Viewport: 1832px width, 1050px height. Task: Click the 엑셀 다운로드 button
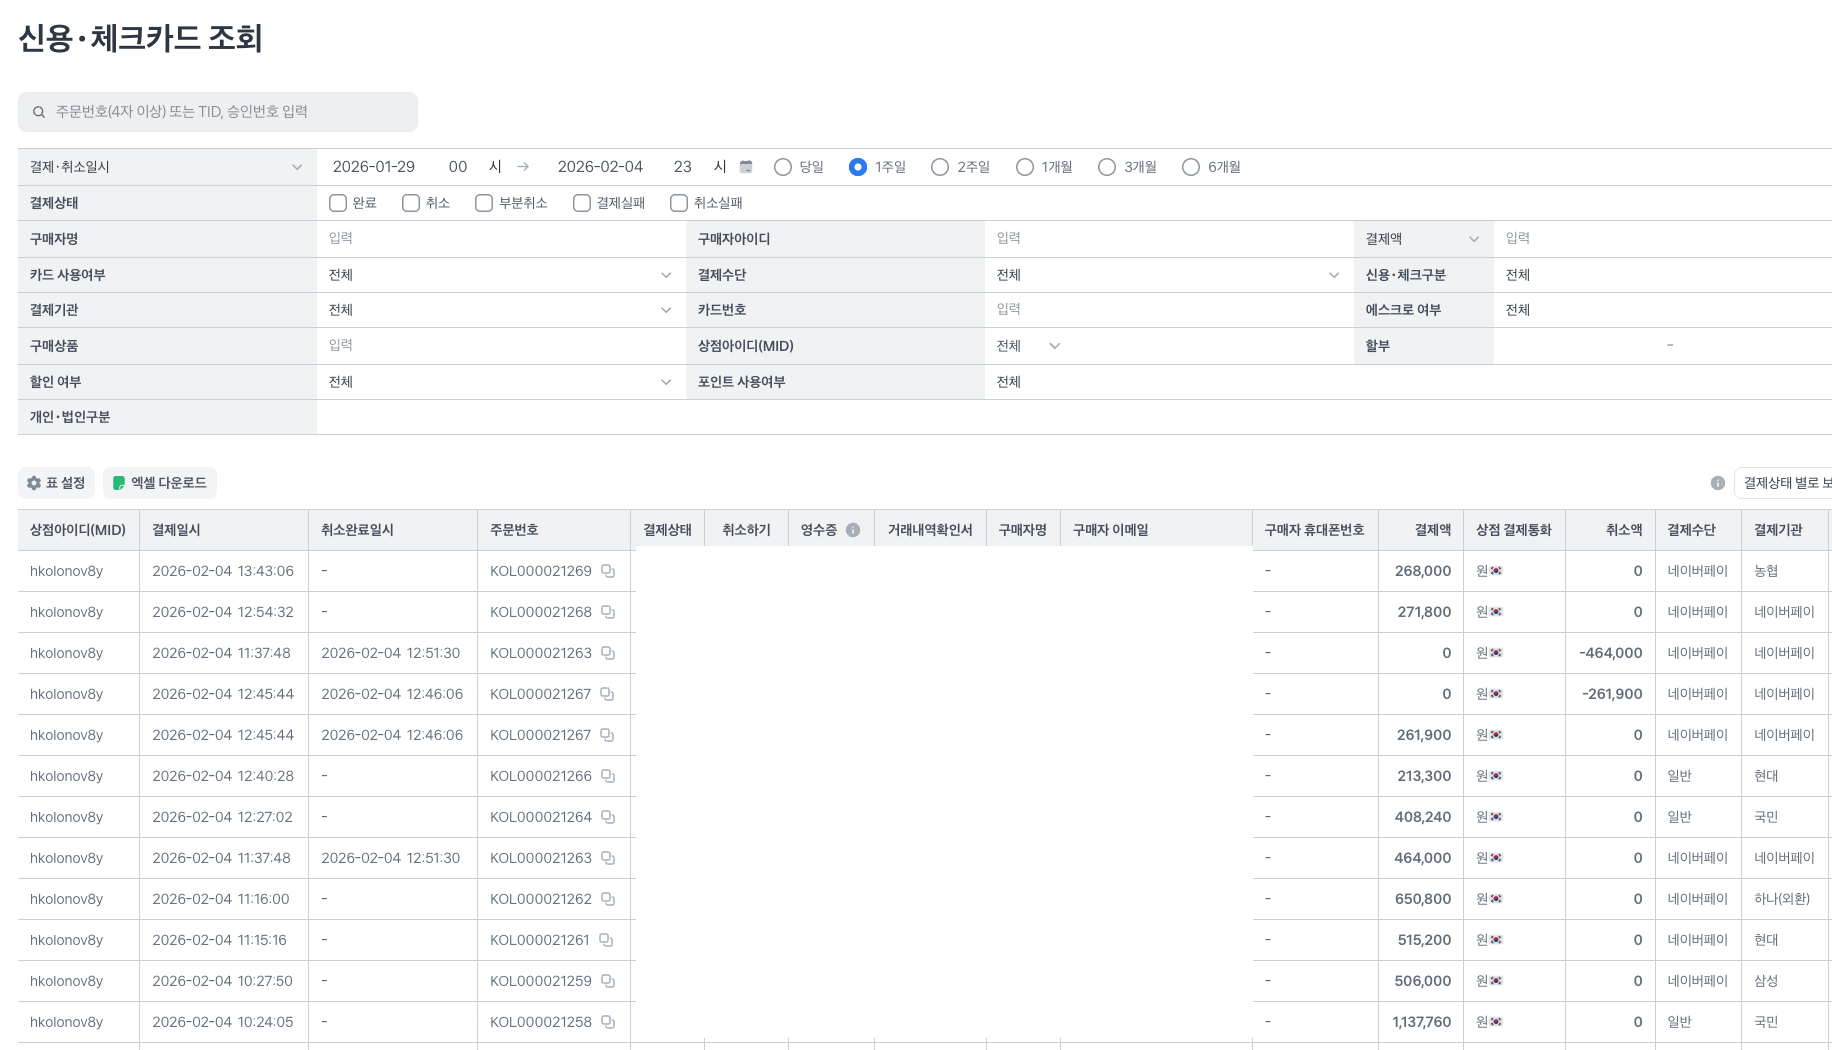(160, 483)
